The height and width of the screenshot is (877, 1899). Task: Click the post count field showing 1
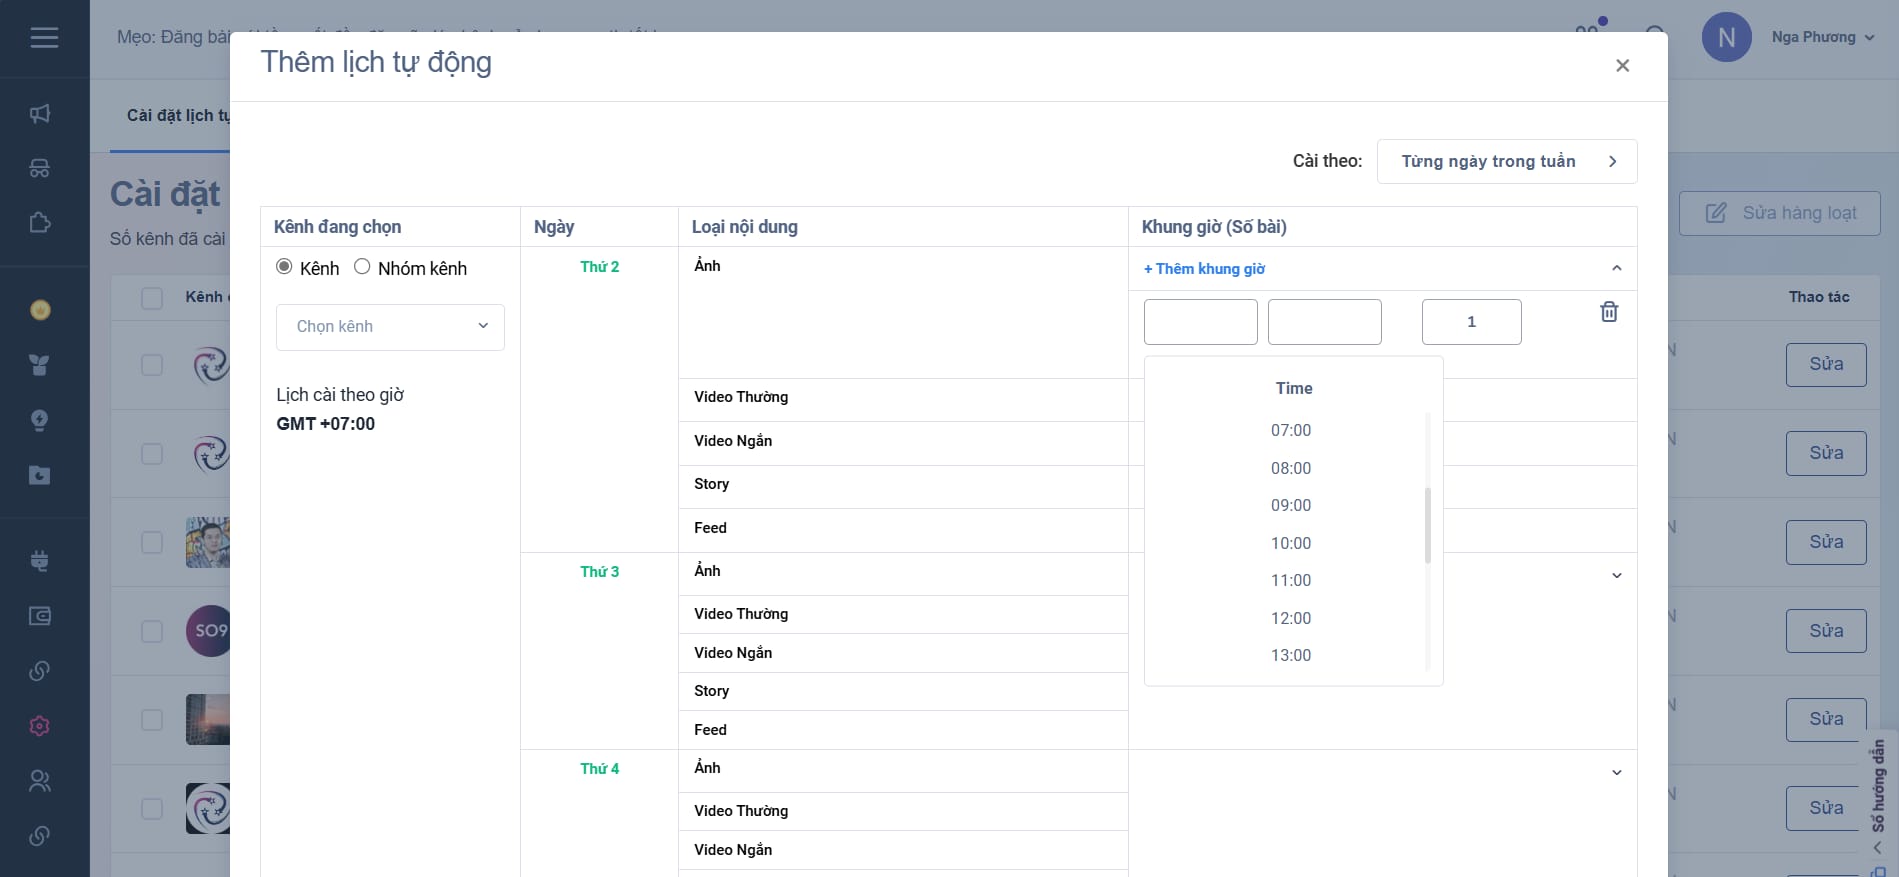[x=1471, y=322]
